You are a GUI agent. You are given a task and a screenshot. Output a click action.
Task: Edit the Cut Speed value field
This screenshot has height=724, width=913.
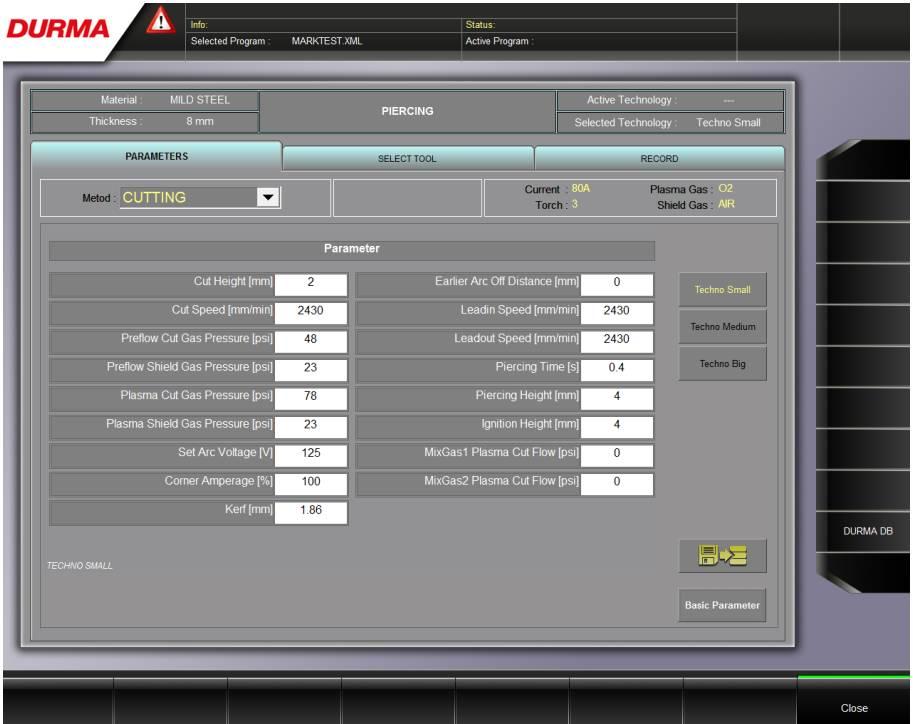(x=311, y=311)
